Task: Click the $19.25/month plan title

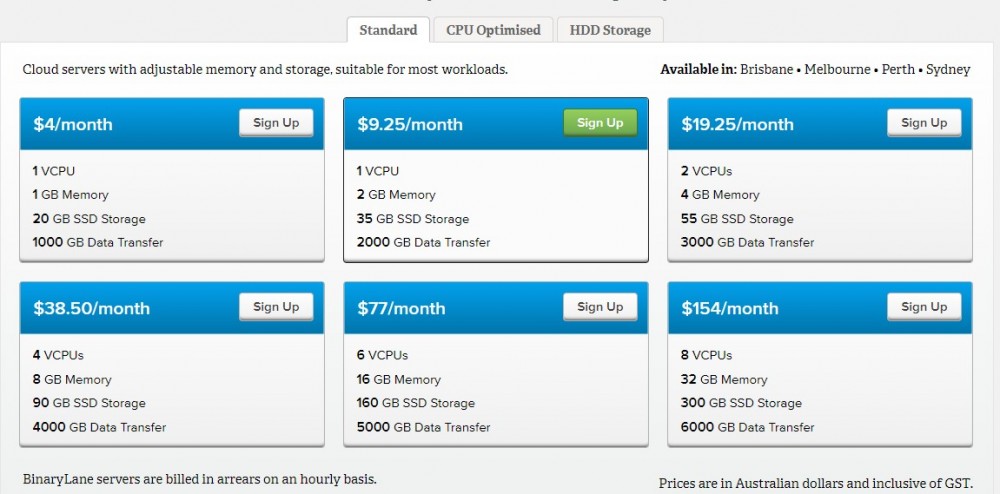Action: [737, 125]
